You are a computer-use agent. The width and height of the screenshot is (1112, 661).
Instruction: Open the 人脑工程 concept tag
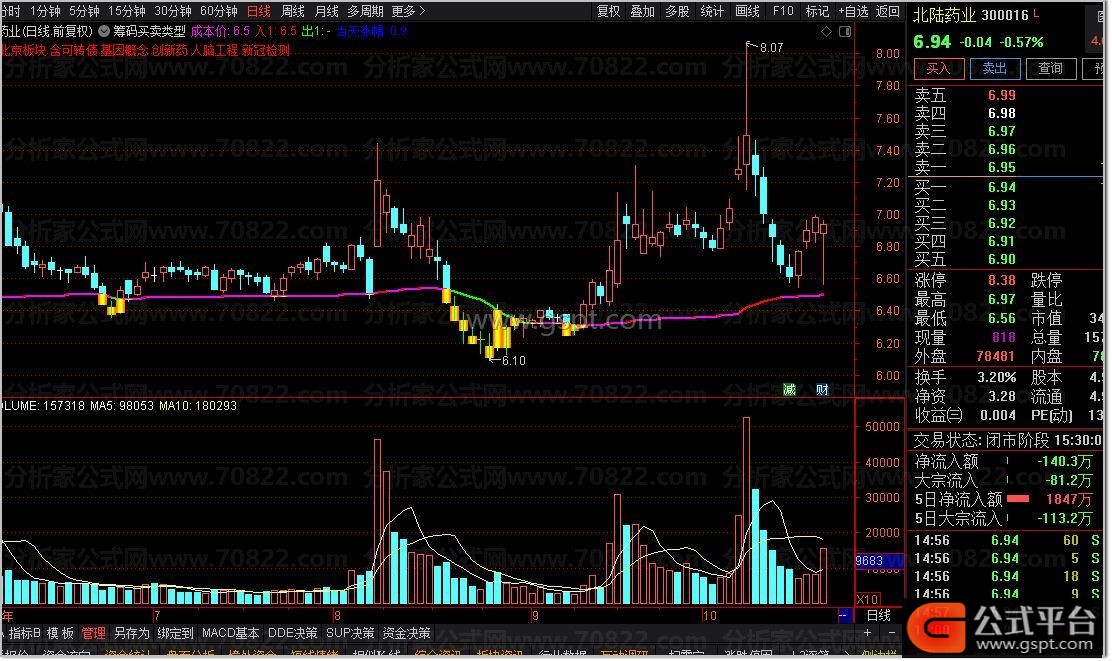pyautogui.click(x=214, y=50)
